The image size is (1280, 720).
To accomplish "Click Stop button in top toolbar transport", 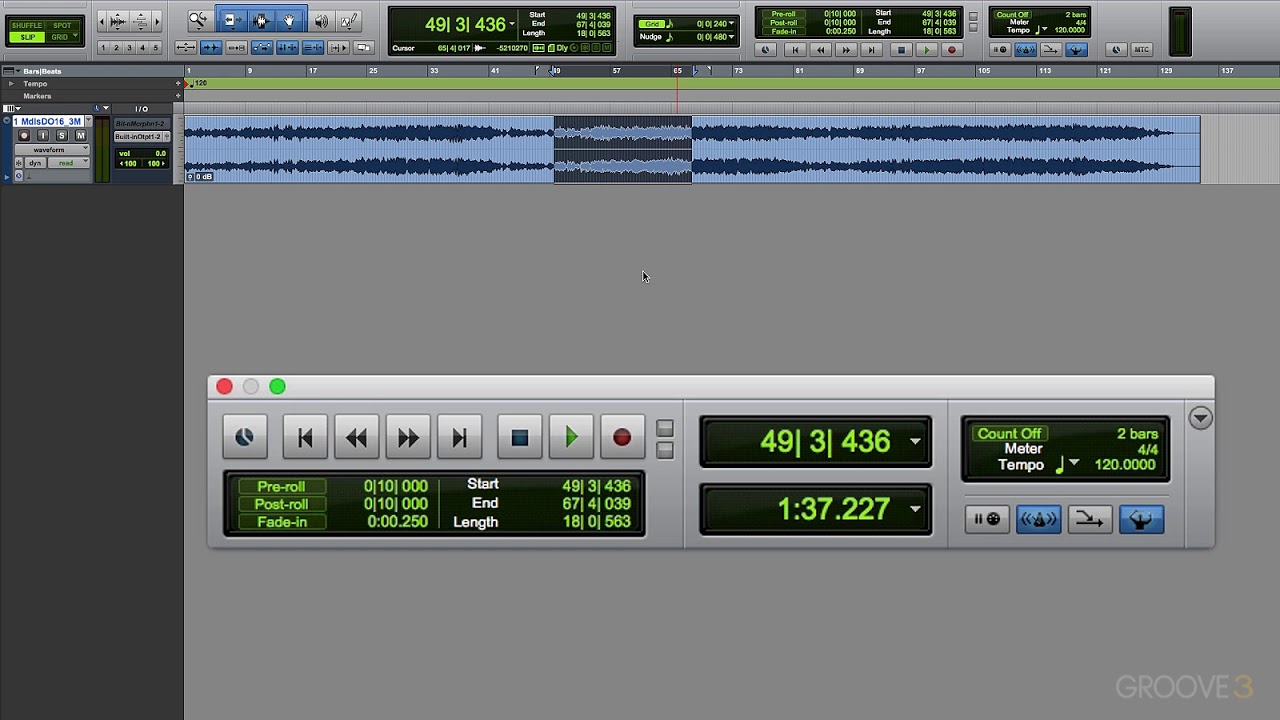I will (x=900, y=50).
